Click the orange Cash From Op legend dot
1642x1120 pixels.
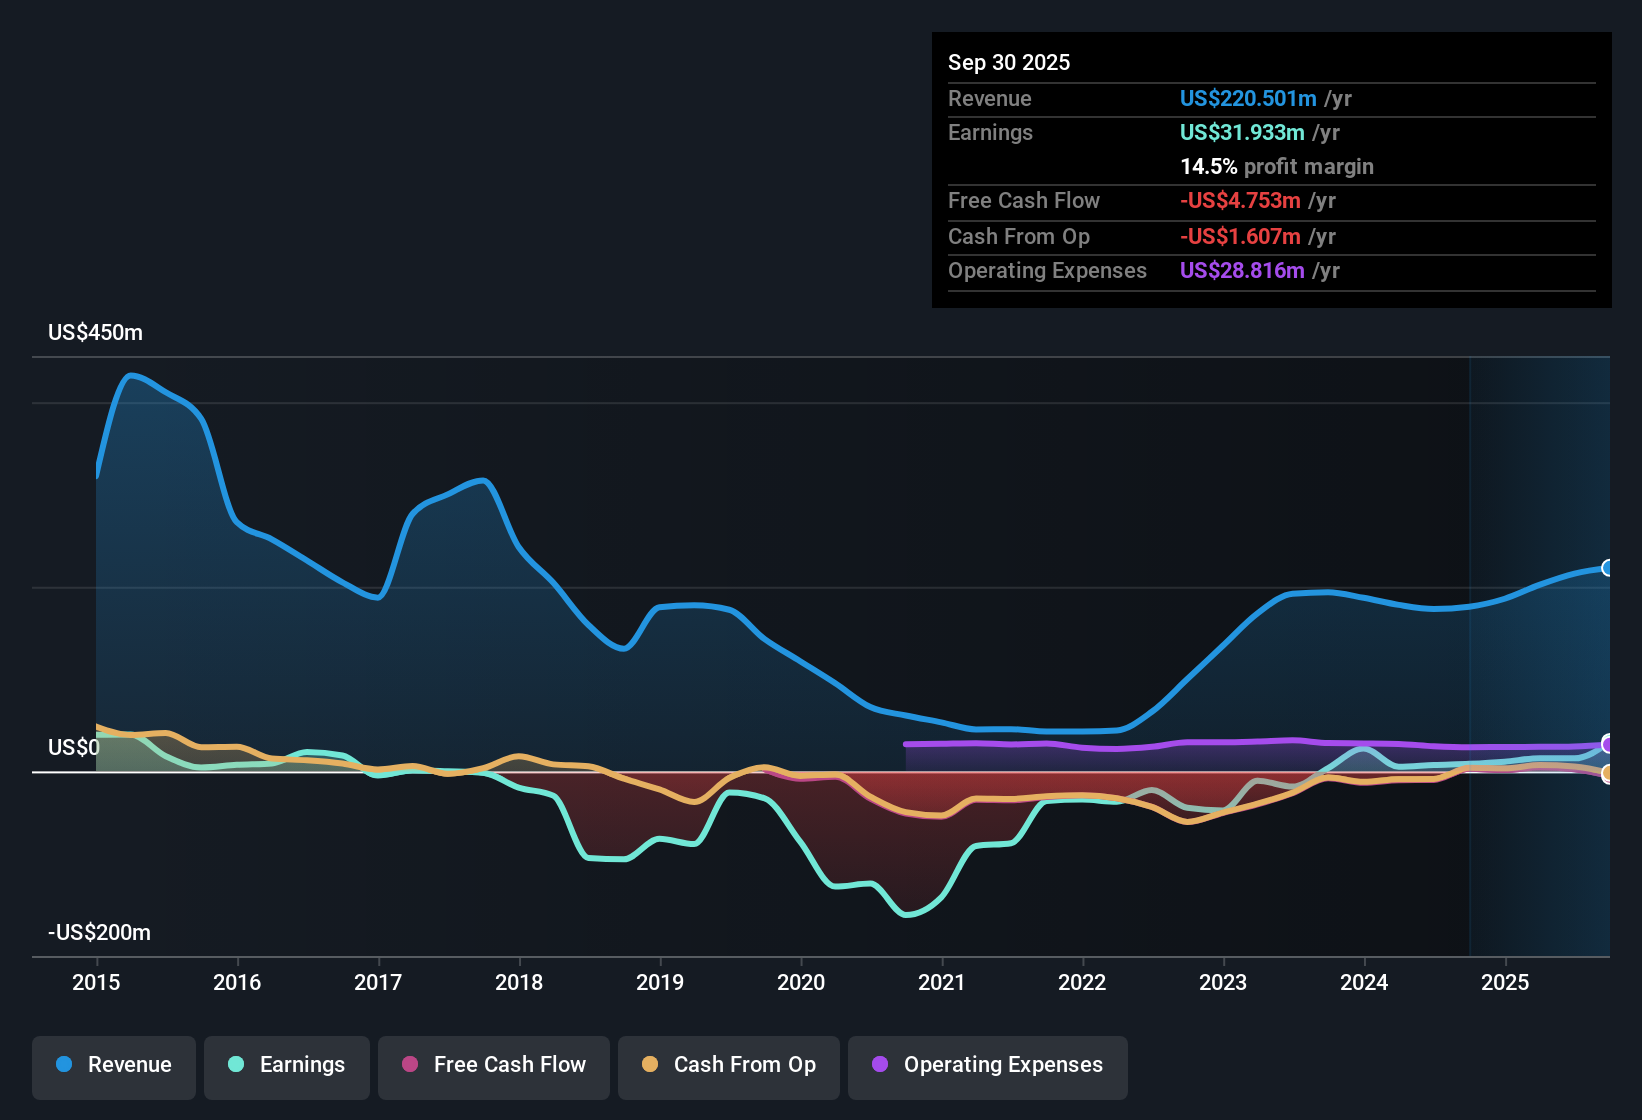(650, 1065)
